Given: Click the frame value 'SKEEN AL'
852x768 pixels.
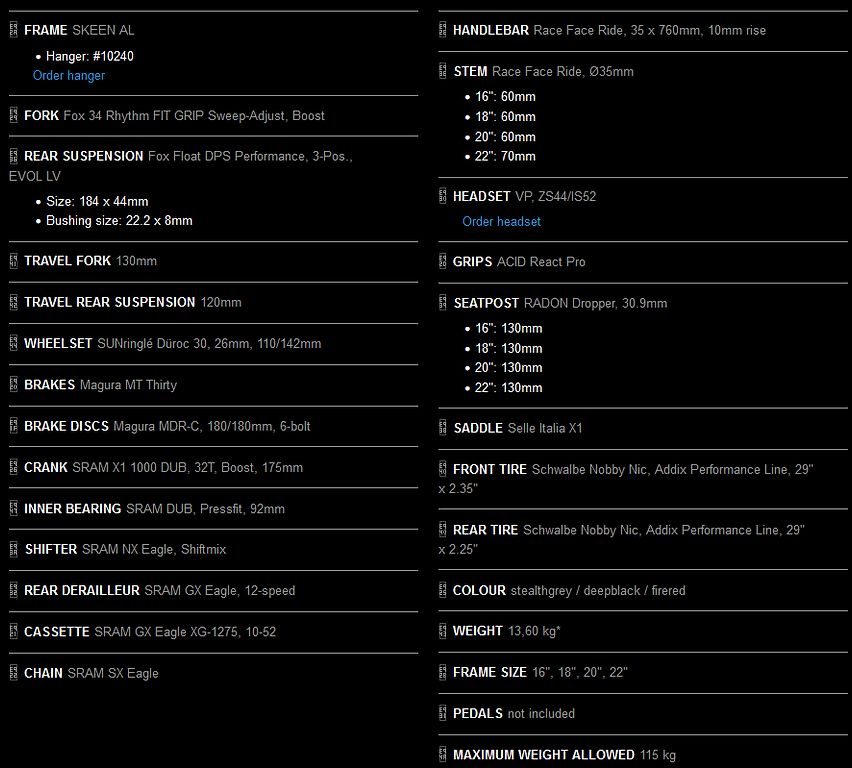Looking at the screenshot, I should tap(103, 30).
